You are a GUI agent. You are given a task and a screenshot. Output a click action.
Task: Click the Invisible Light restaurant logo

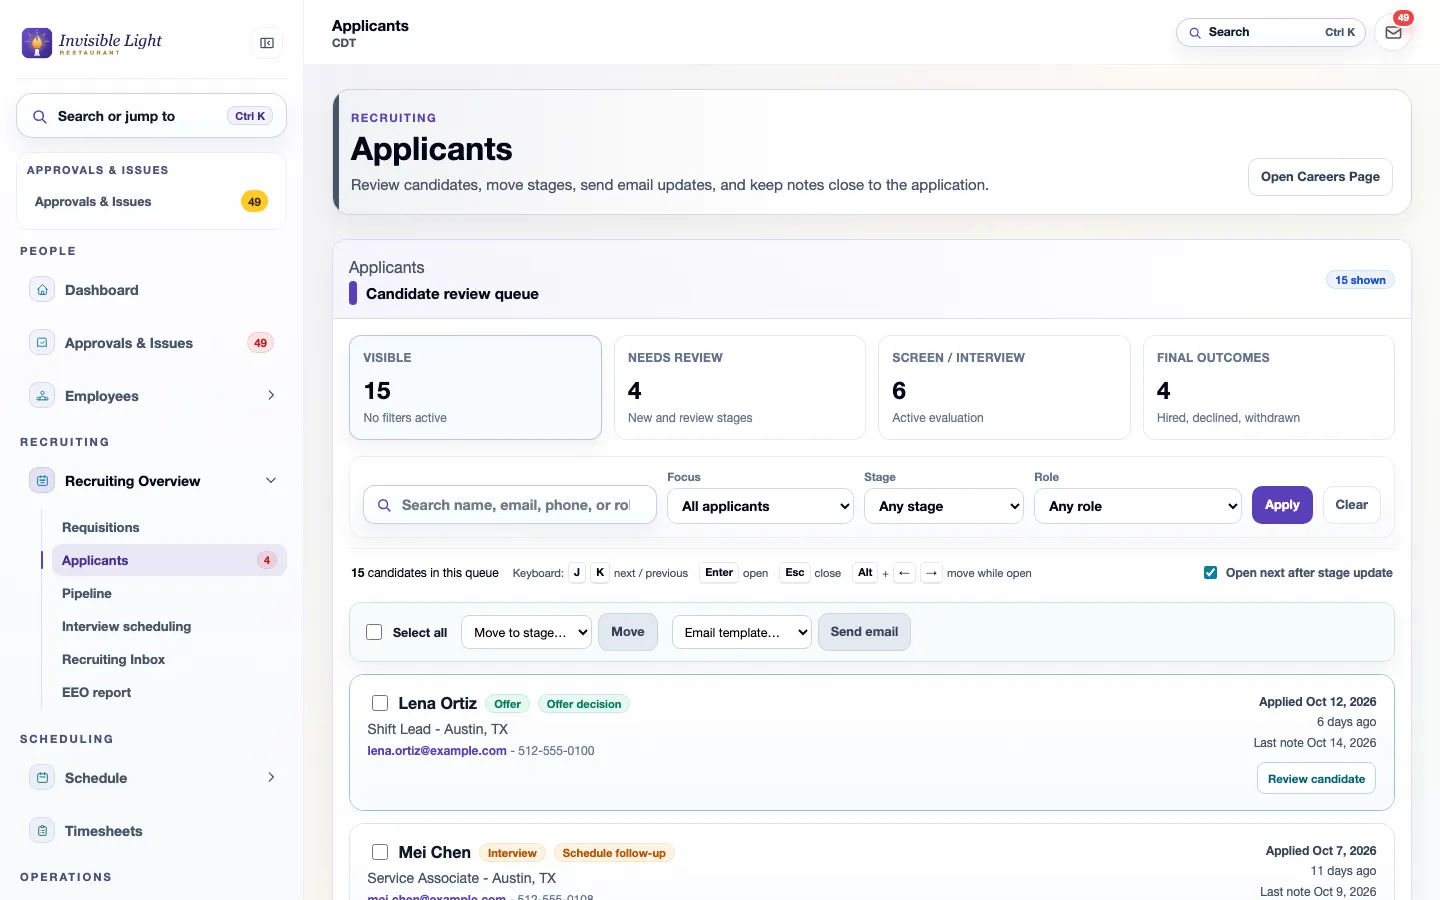tap(92, 43)
